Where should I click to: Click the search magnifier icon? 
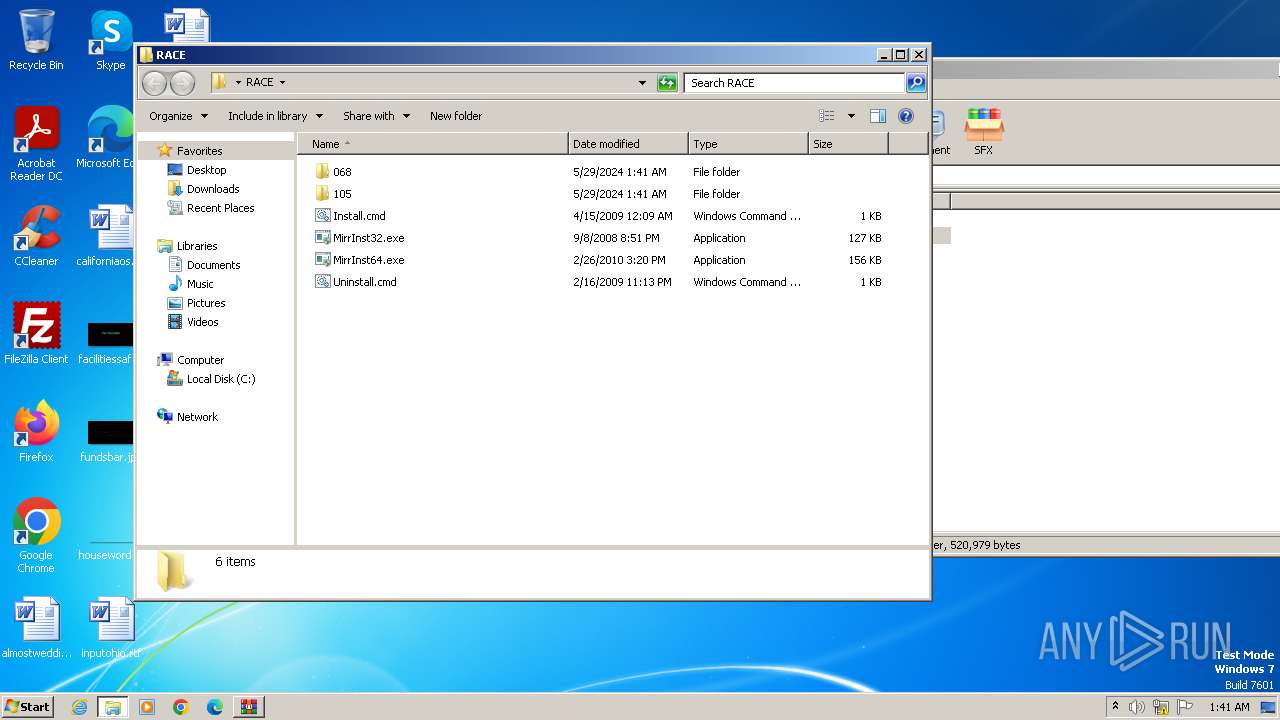tap(915, 83)
